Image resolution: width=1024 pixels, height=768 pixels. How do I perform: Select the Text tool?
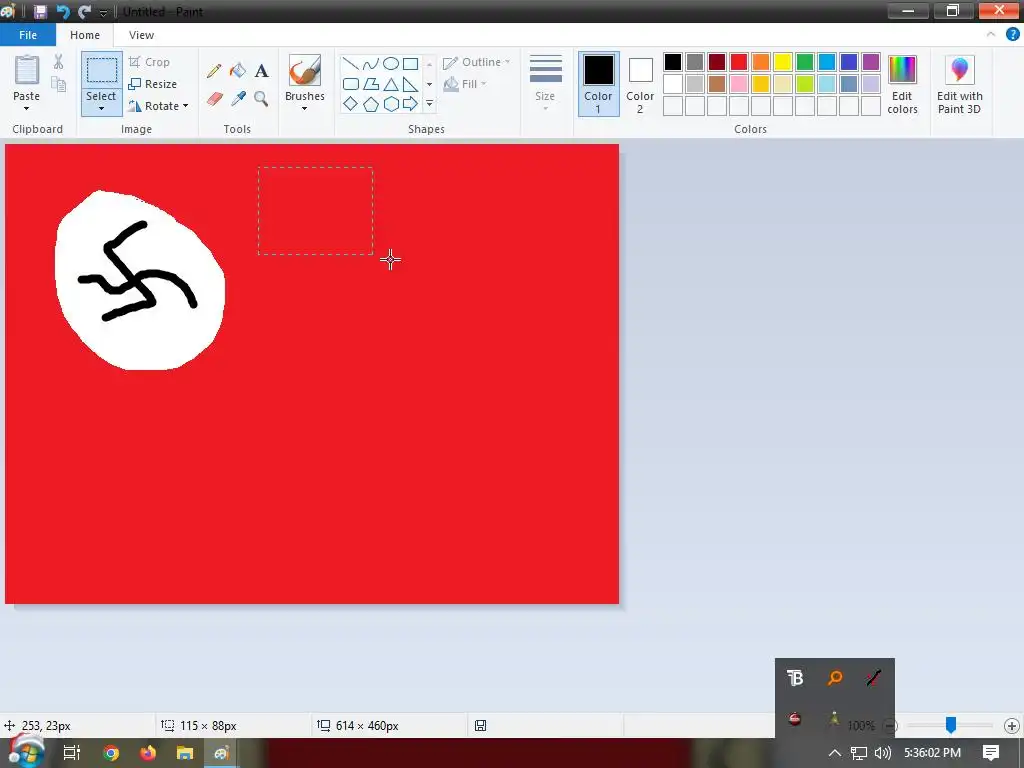261,71
